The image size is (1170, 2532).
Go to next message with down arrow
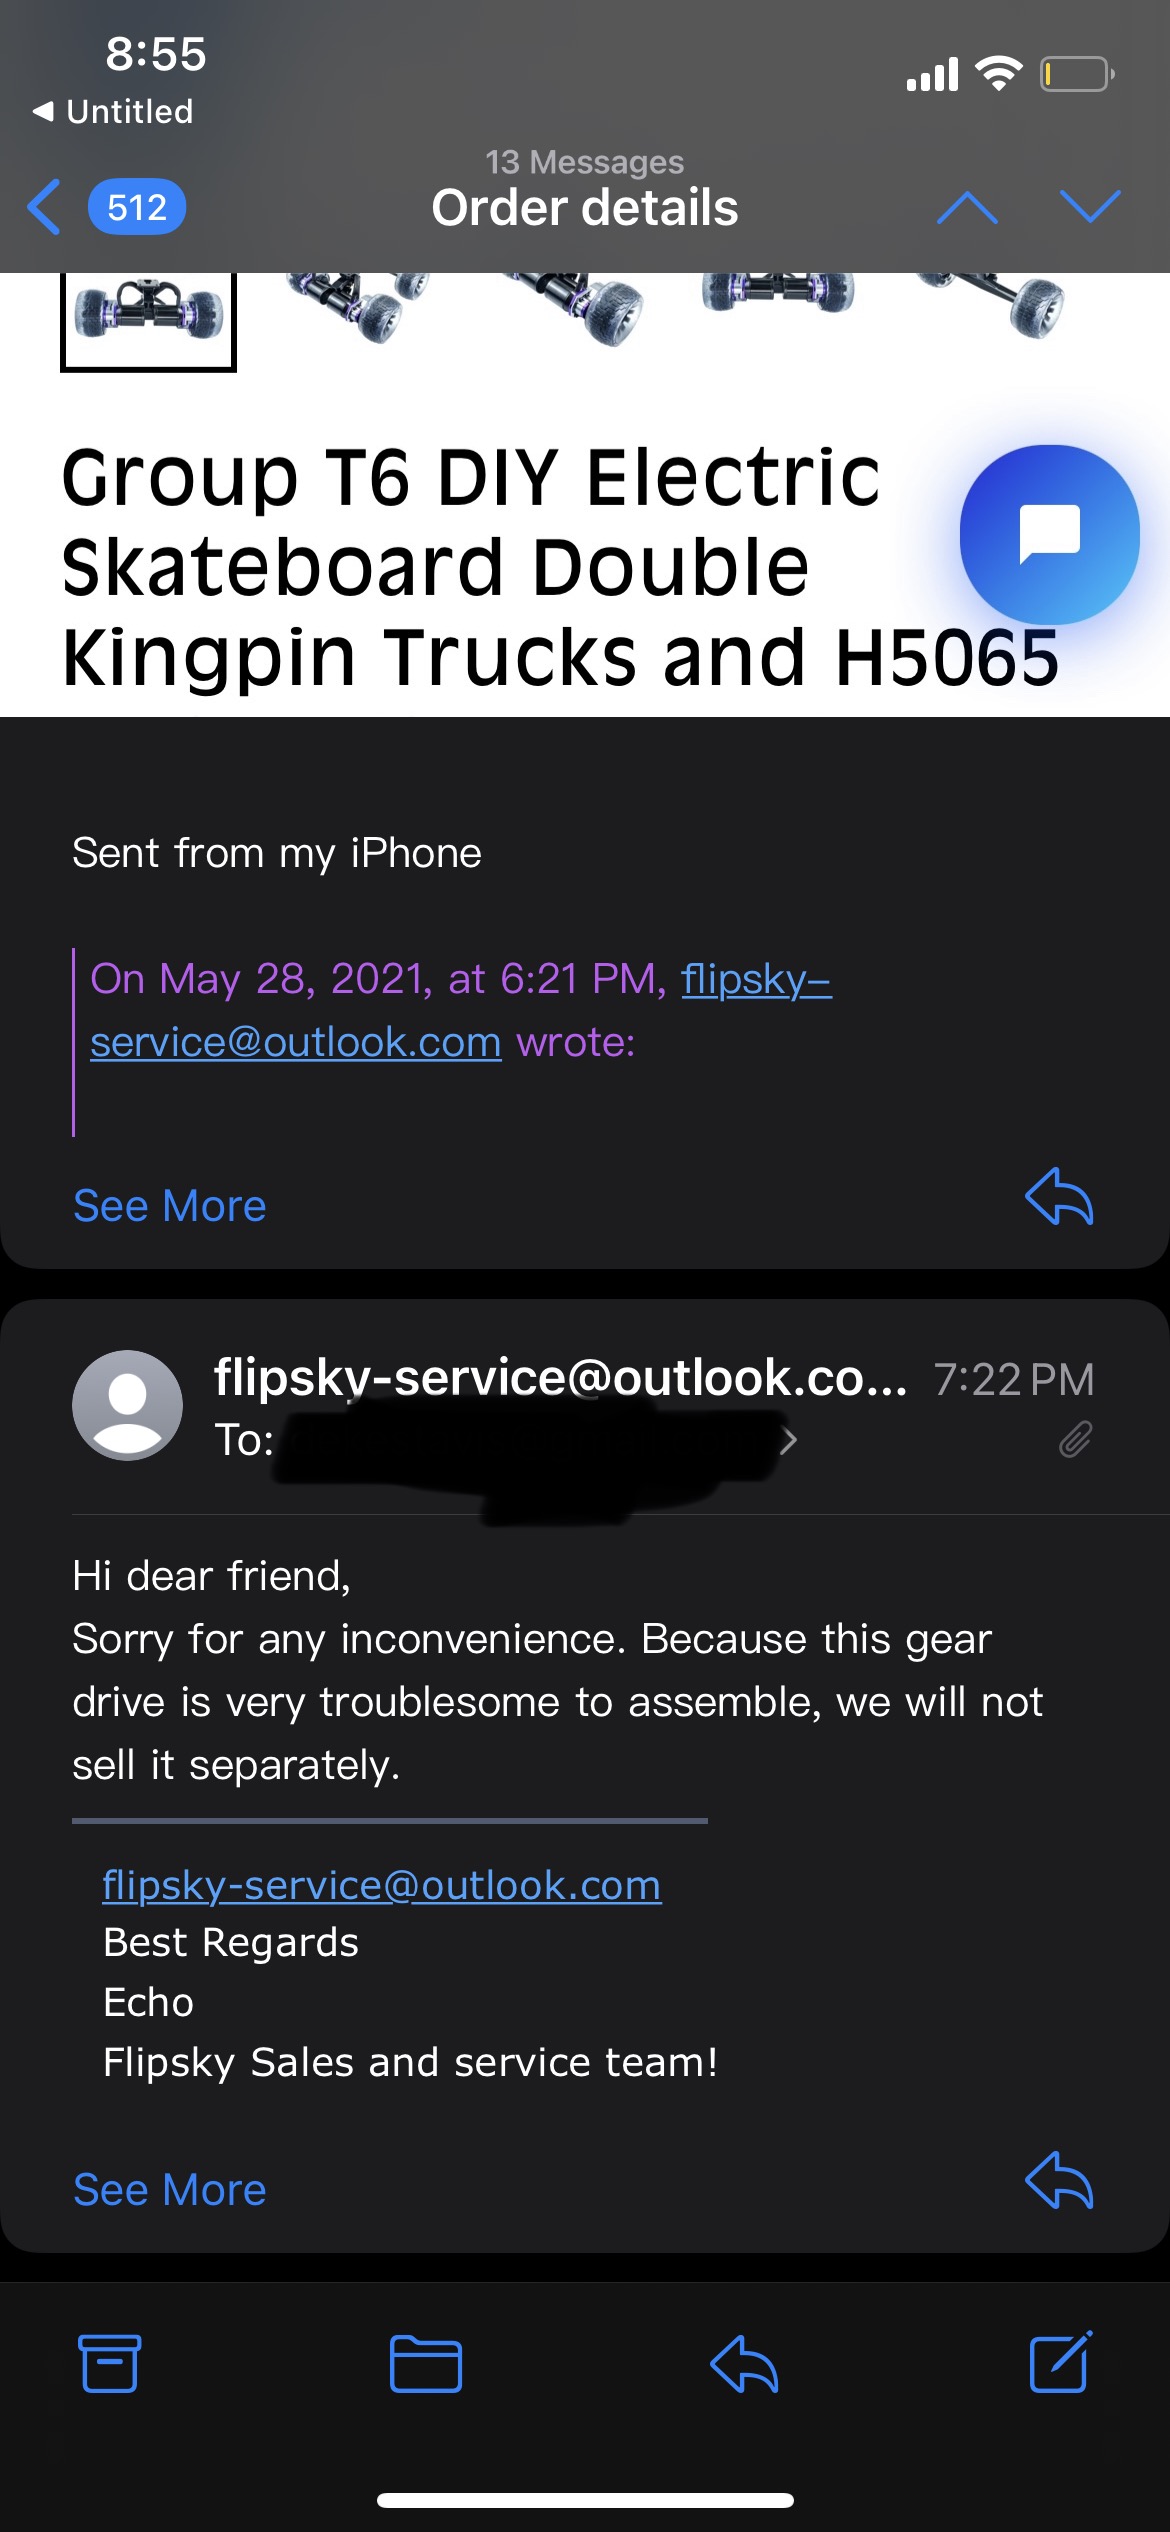coord(1089,208)
